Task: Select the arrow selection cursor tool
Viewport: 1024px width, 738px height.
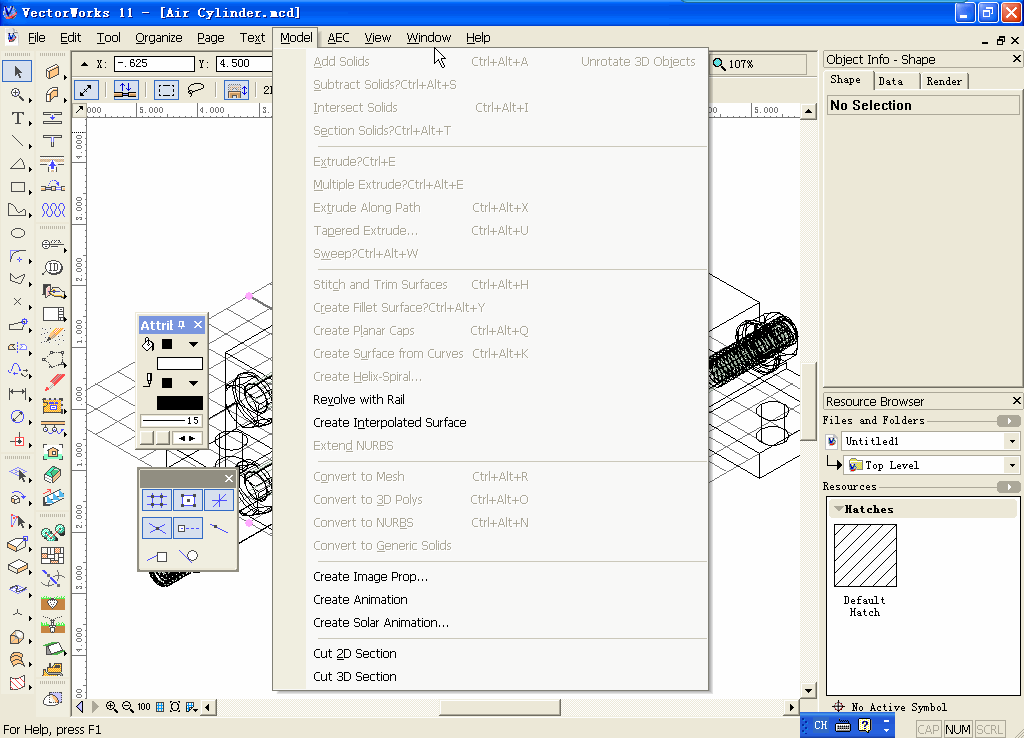Action: [18, 71]
